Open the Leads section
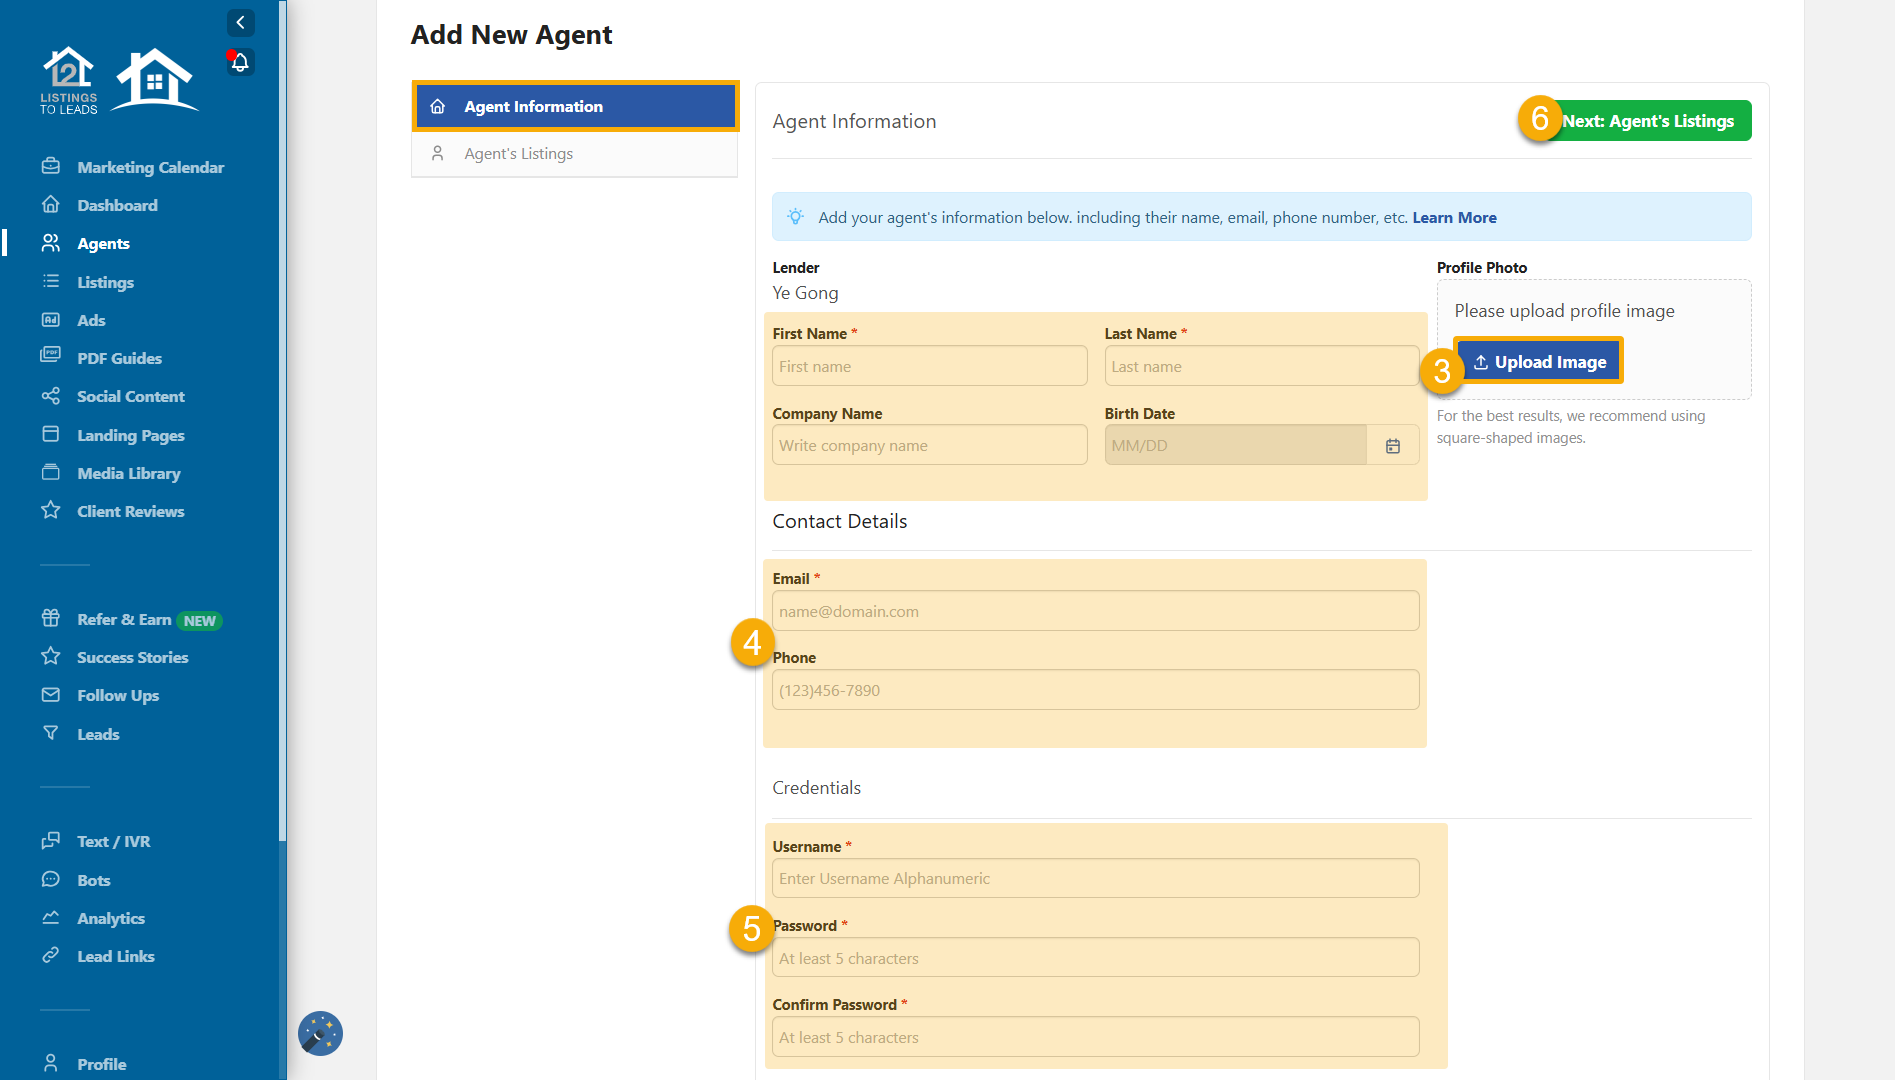 [x=97, y=734]
